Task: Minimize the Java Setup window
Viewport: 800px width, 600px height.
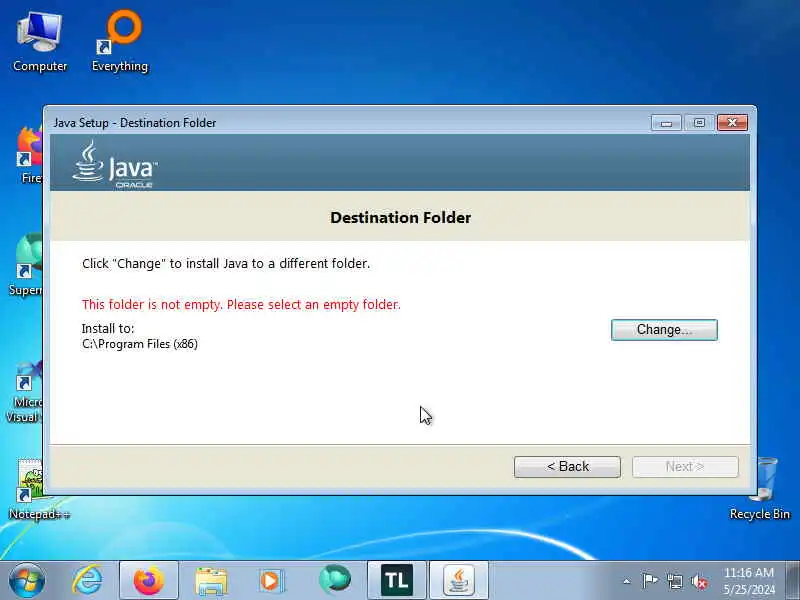Action: 666,123
